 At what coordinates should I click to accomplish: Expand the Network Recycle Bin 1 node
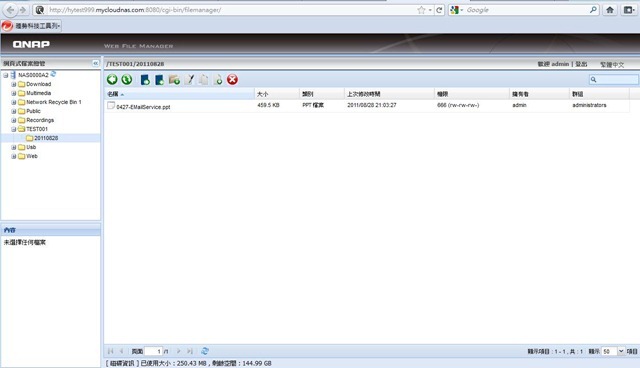click(x=13, y=102)
